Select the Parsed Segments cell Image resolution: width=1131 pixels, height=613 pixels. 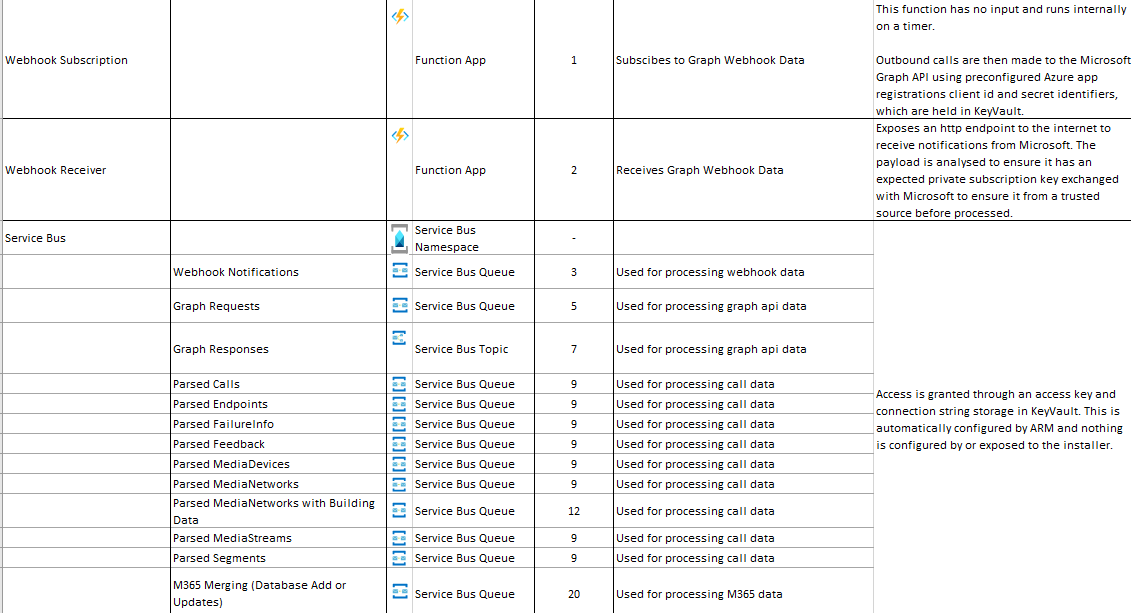278,558
